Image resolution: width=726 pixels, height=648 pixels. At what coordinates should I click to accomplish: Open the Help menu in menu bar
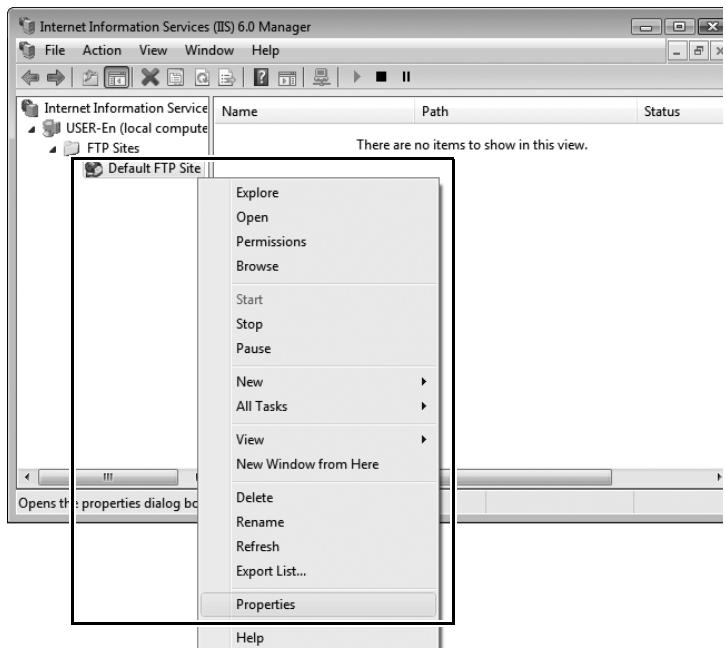[265, 50]
